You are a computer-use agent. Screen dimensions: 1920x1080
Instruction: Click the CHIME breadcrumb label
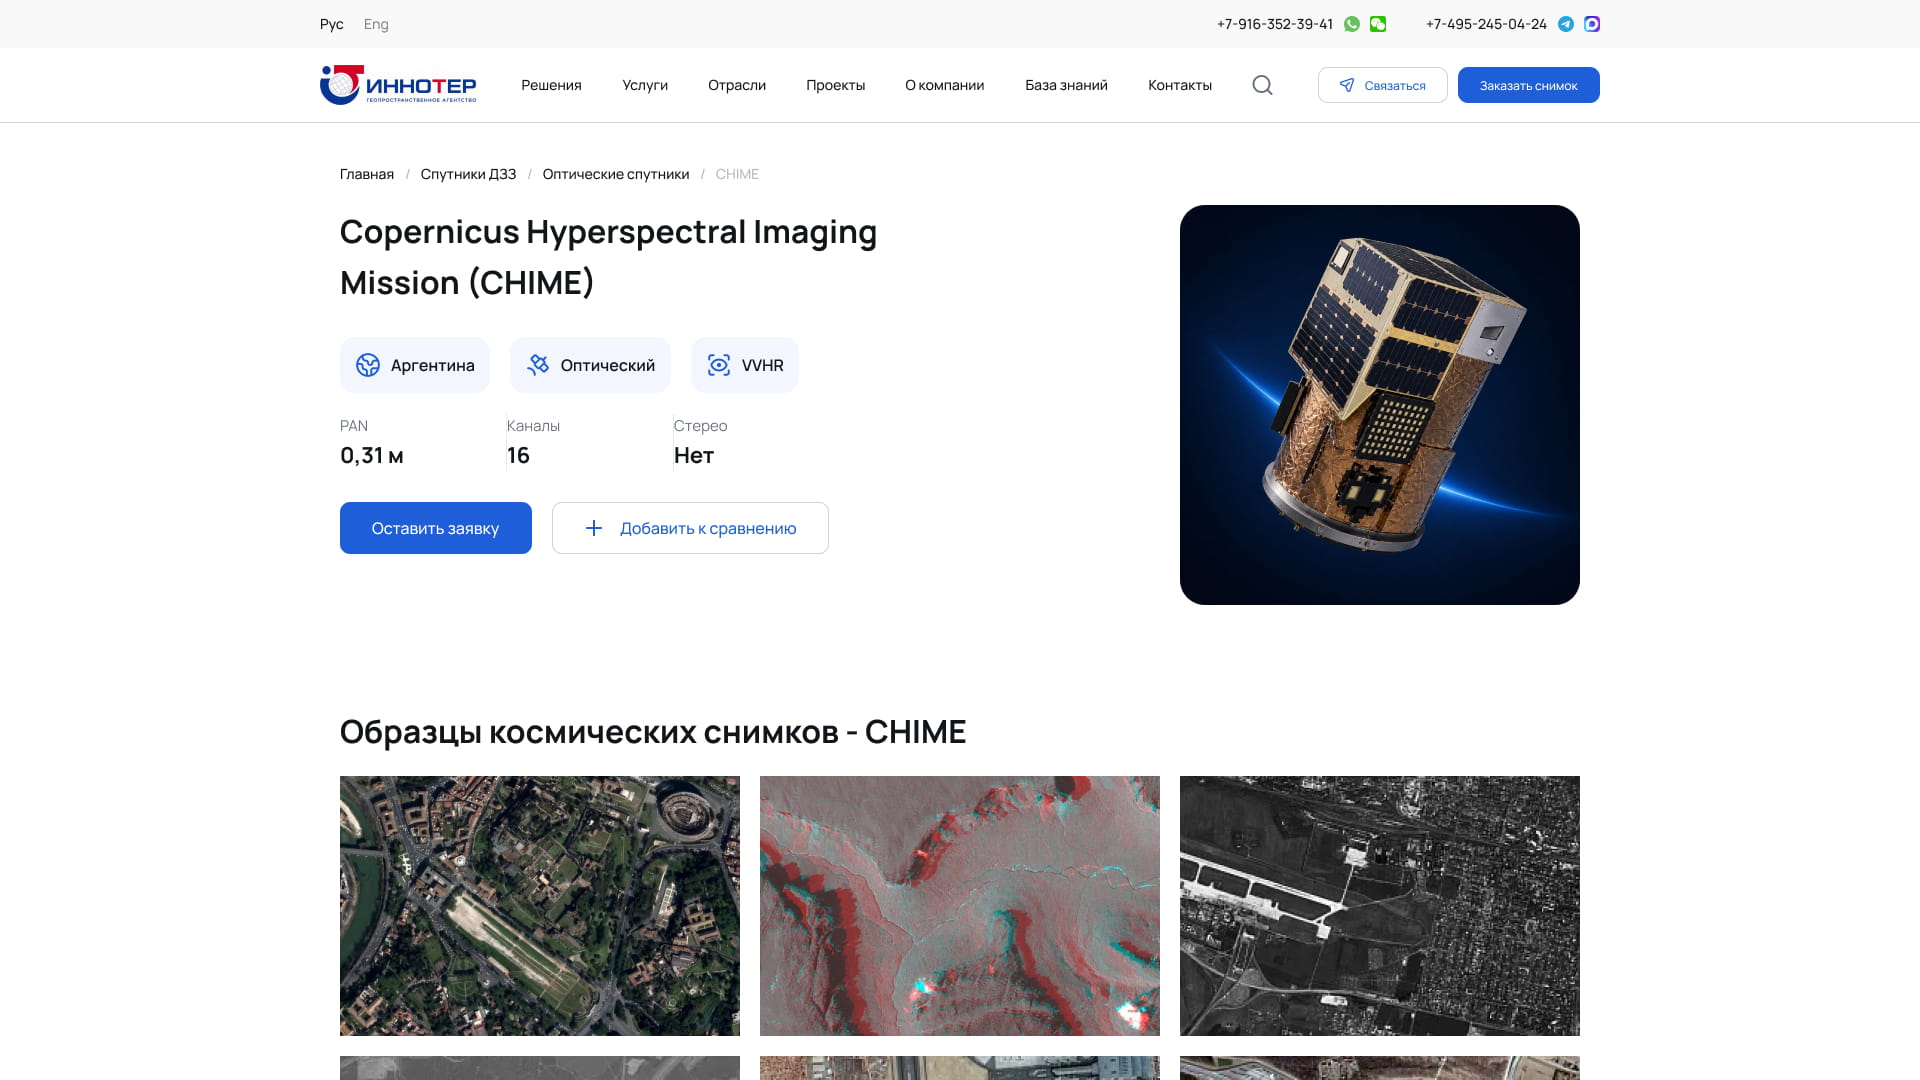click(737, 174)
